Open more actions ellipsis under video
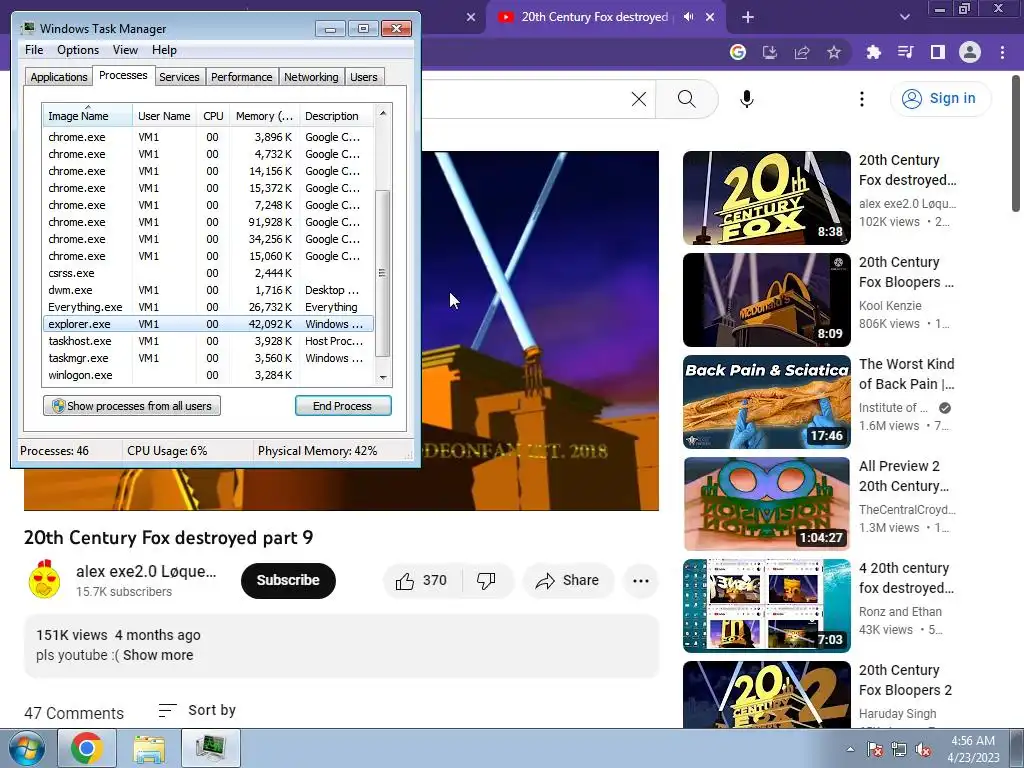Screen dimensions: 1024x768 point(641,581)
